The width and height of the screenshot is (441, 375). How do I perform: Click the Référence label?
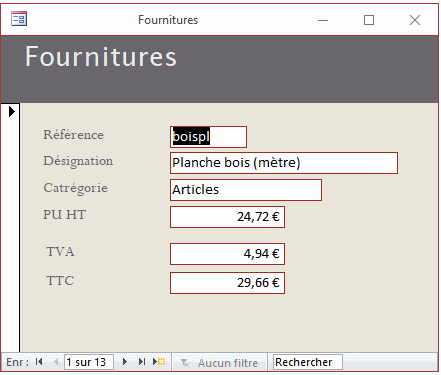point(74,135)
